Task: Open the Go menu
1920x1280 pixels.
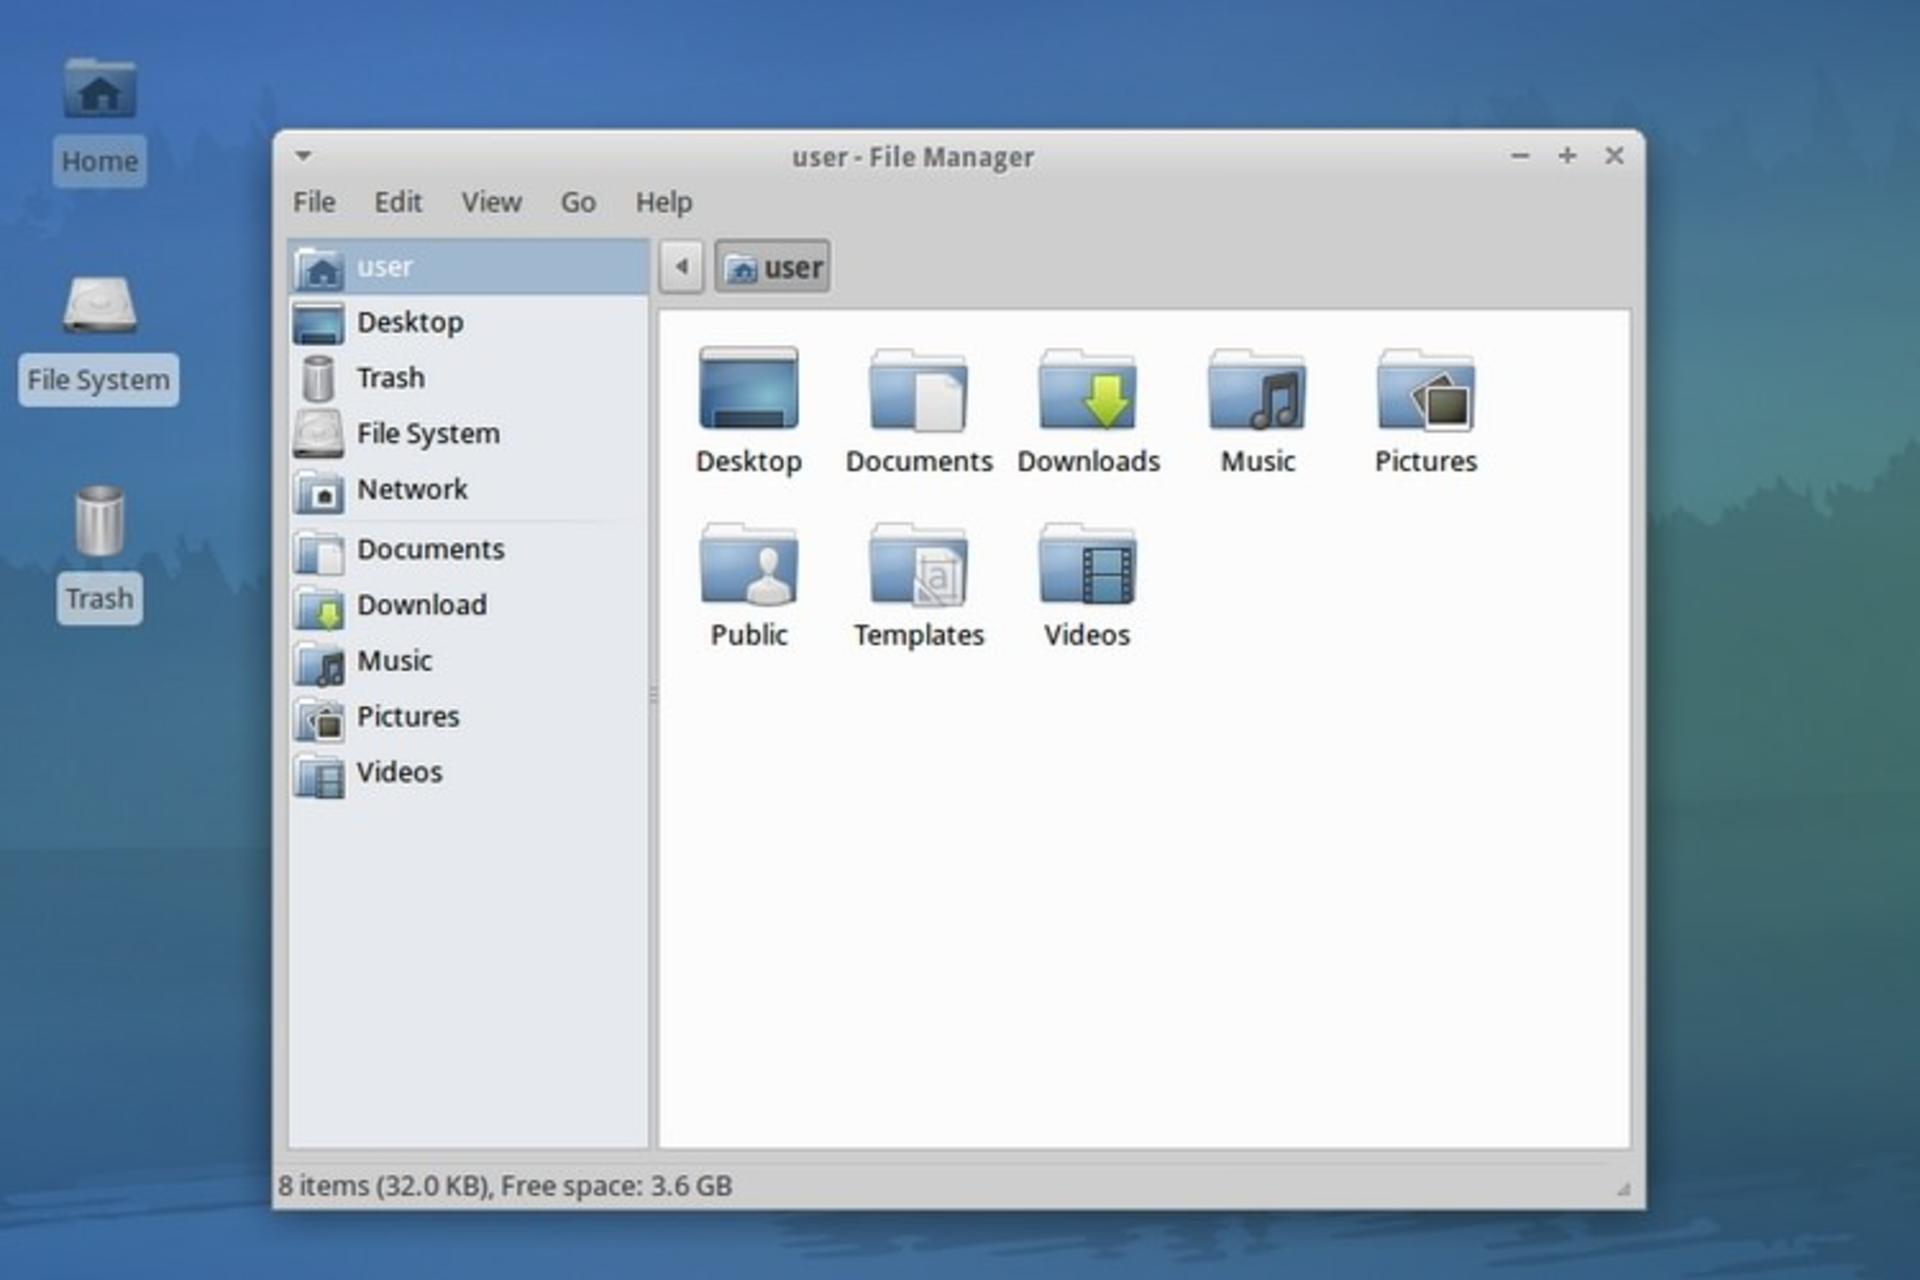Action: 578,202
